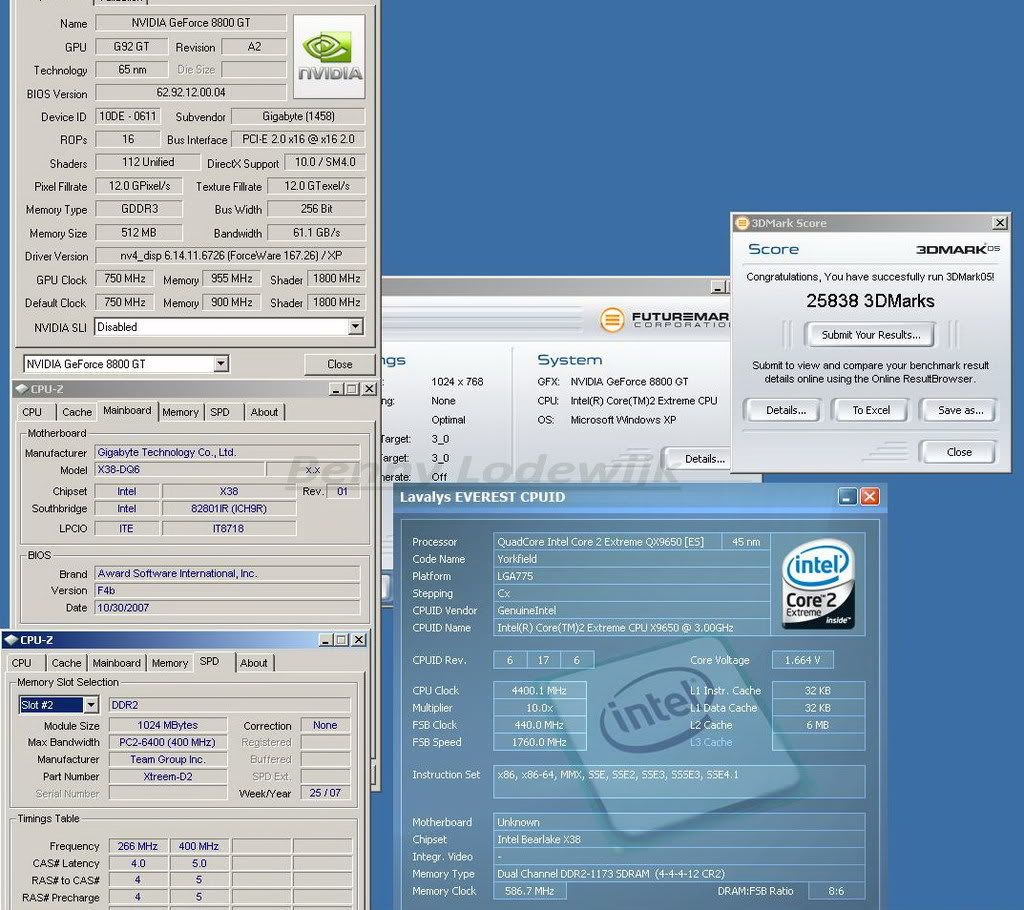Open About tab in CPU-Z SPD window

tap(254, 663)
